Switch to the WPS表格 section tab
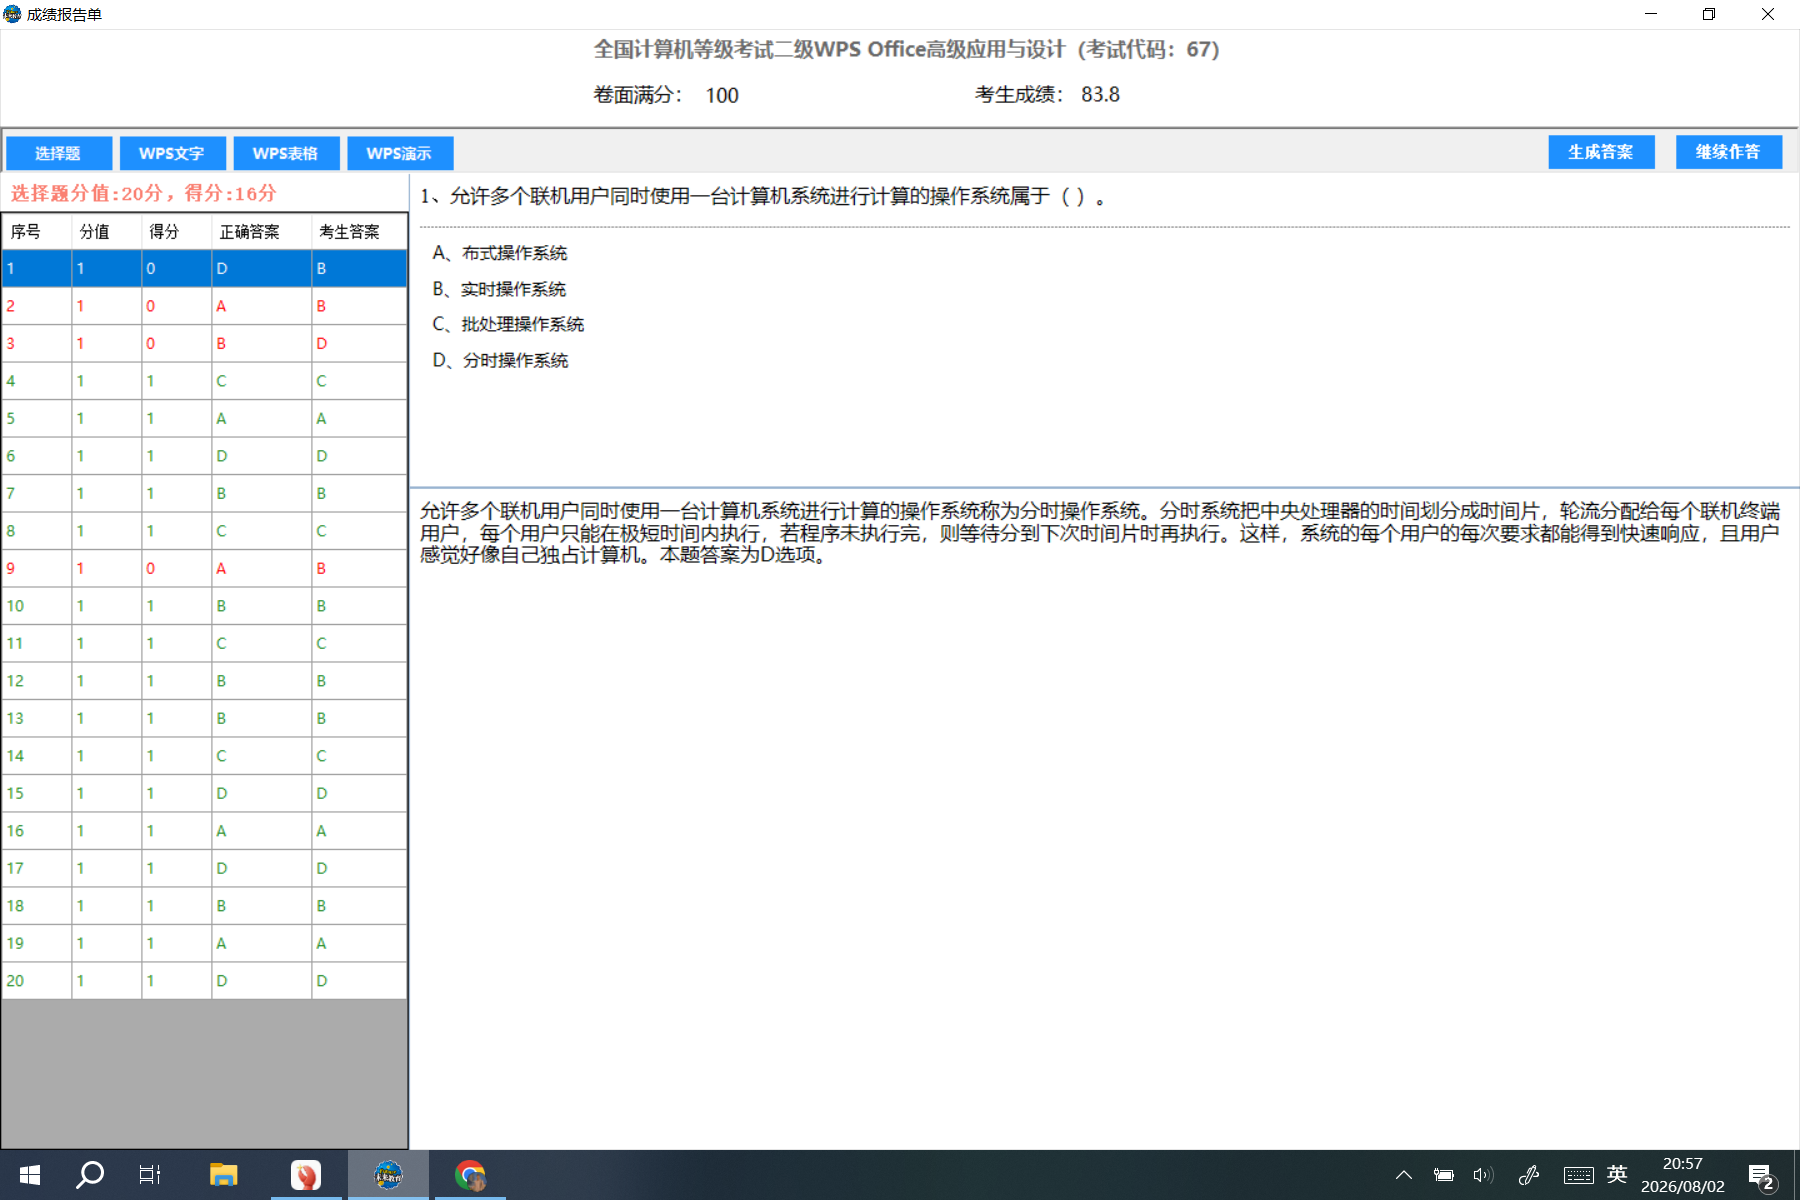1800x1200 pixels. point(286,153)
